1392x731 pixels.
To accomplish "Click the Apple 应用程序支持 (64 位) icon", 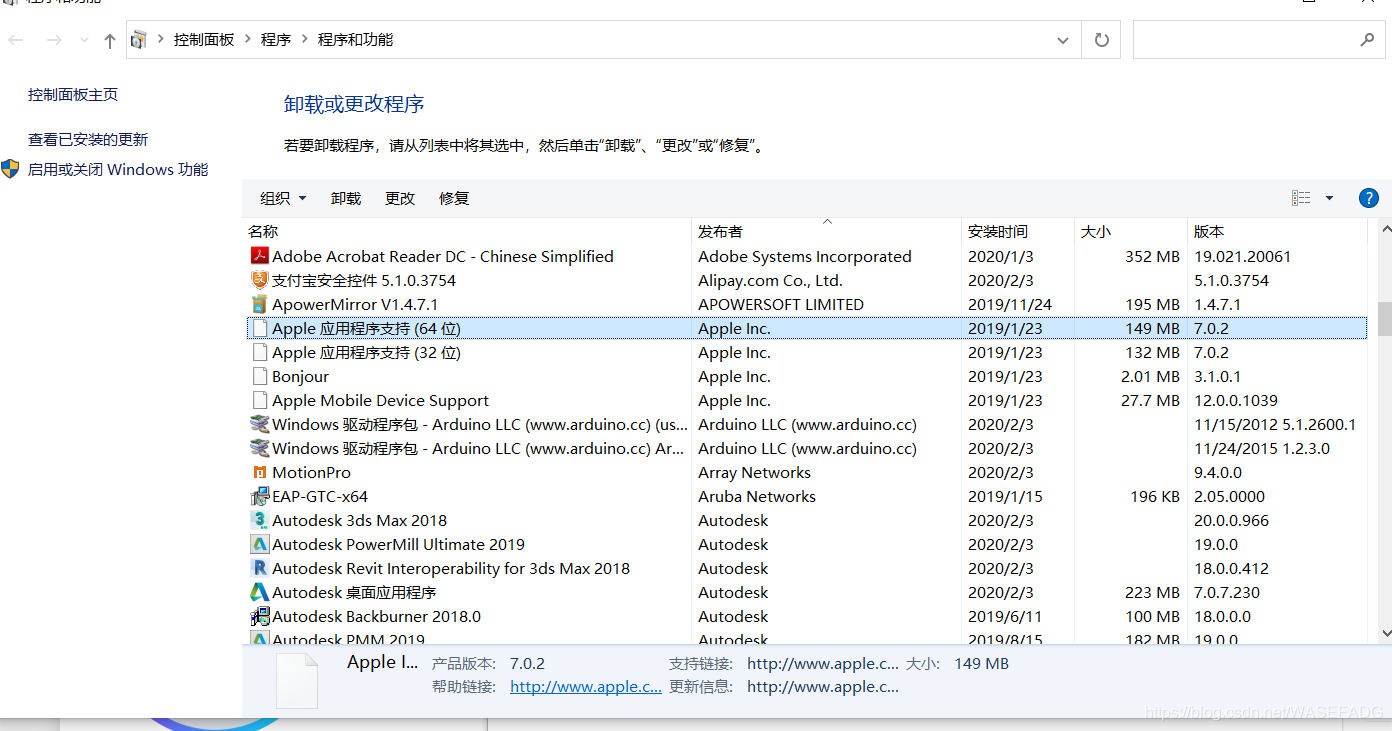I will 260,328.
